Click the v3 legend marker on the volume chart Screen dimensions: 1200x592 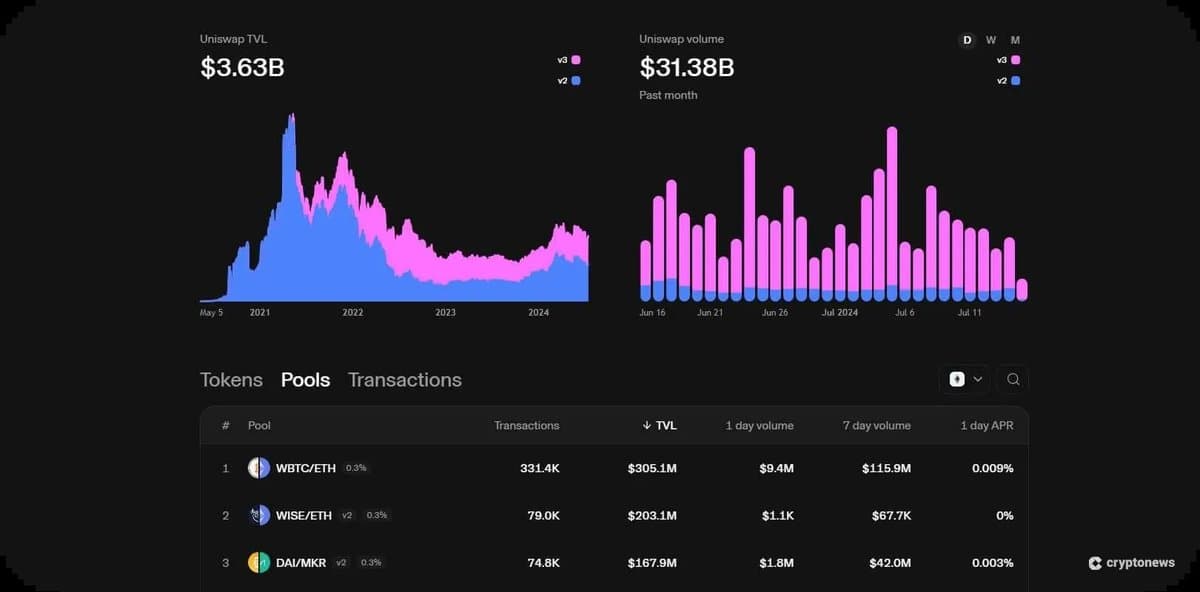coord(1014,60)
